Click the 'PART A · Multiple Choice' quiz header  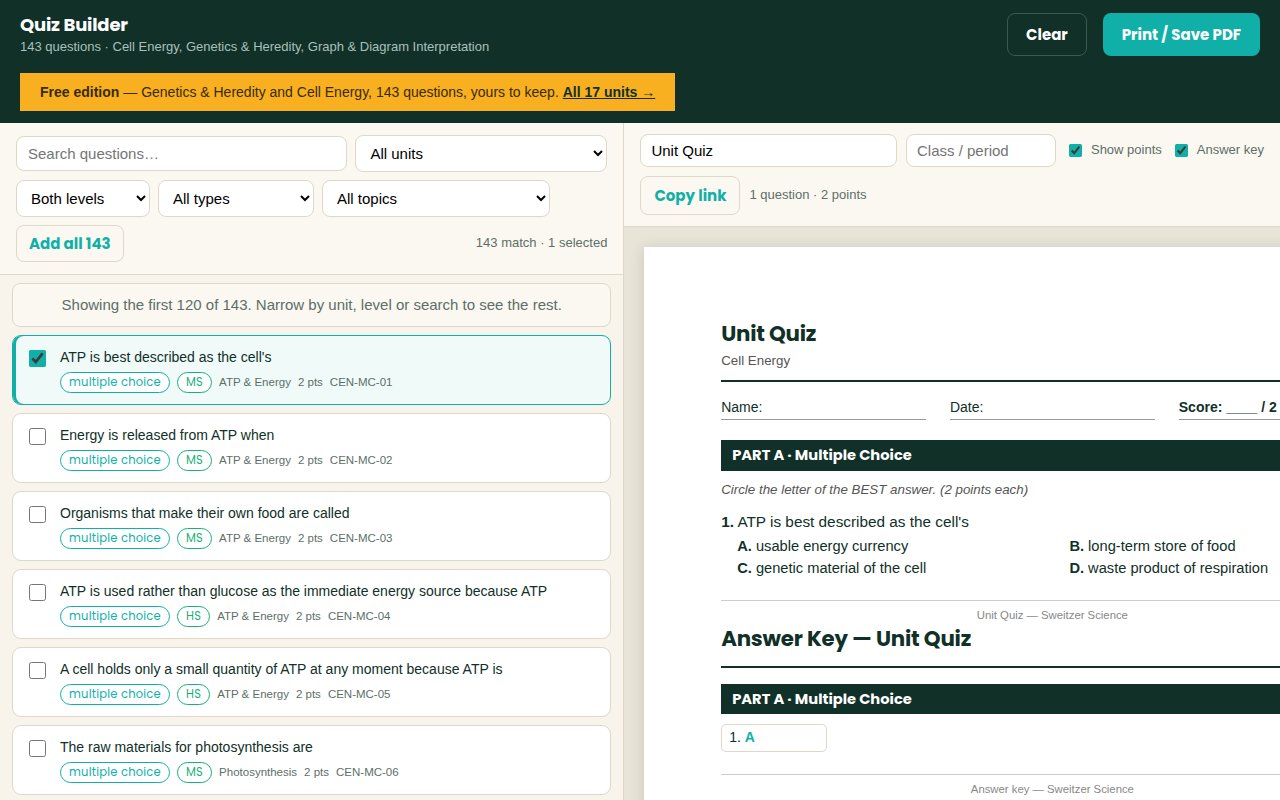tap(1000, 455)
